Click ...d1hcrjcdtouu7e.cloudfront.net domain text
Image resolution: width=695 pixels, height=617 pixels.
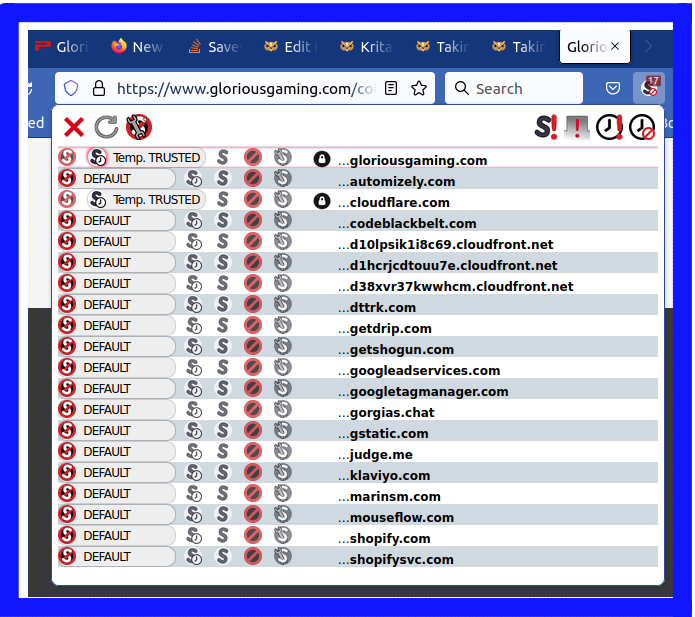448,266
